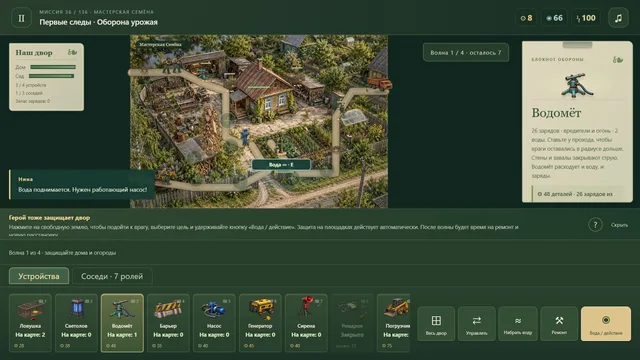The width and height of the screenshot is (640, 360).
Task: Toggle music with the note icon
Action: tap(618, 18)
